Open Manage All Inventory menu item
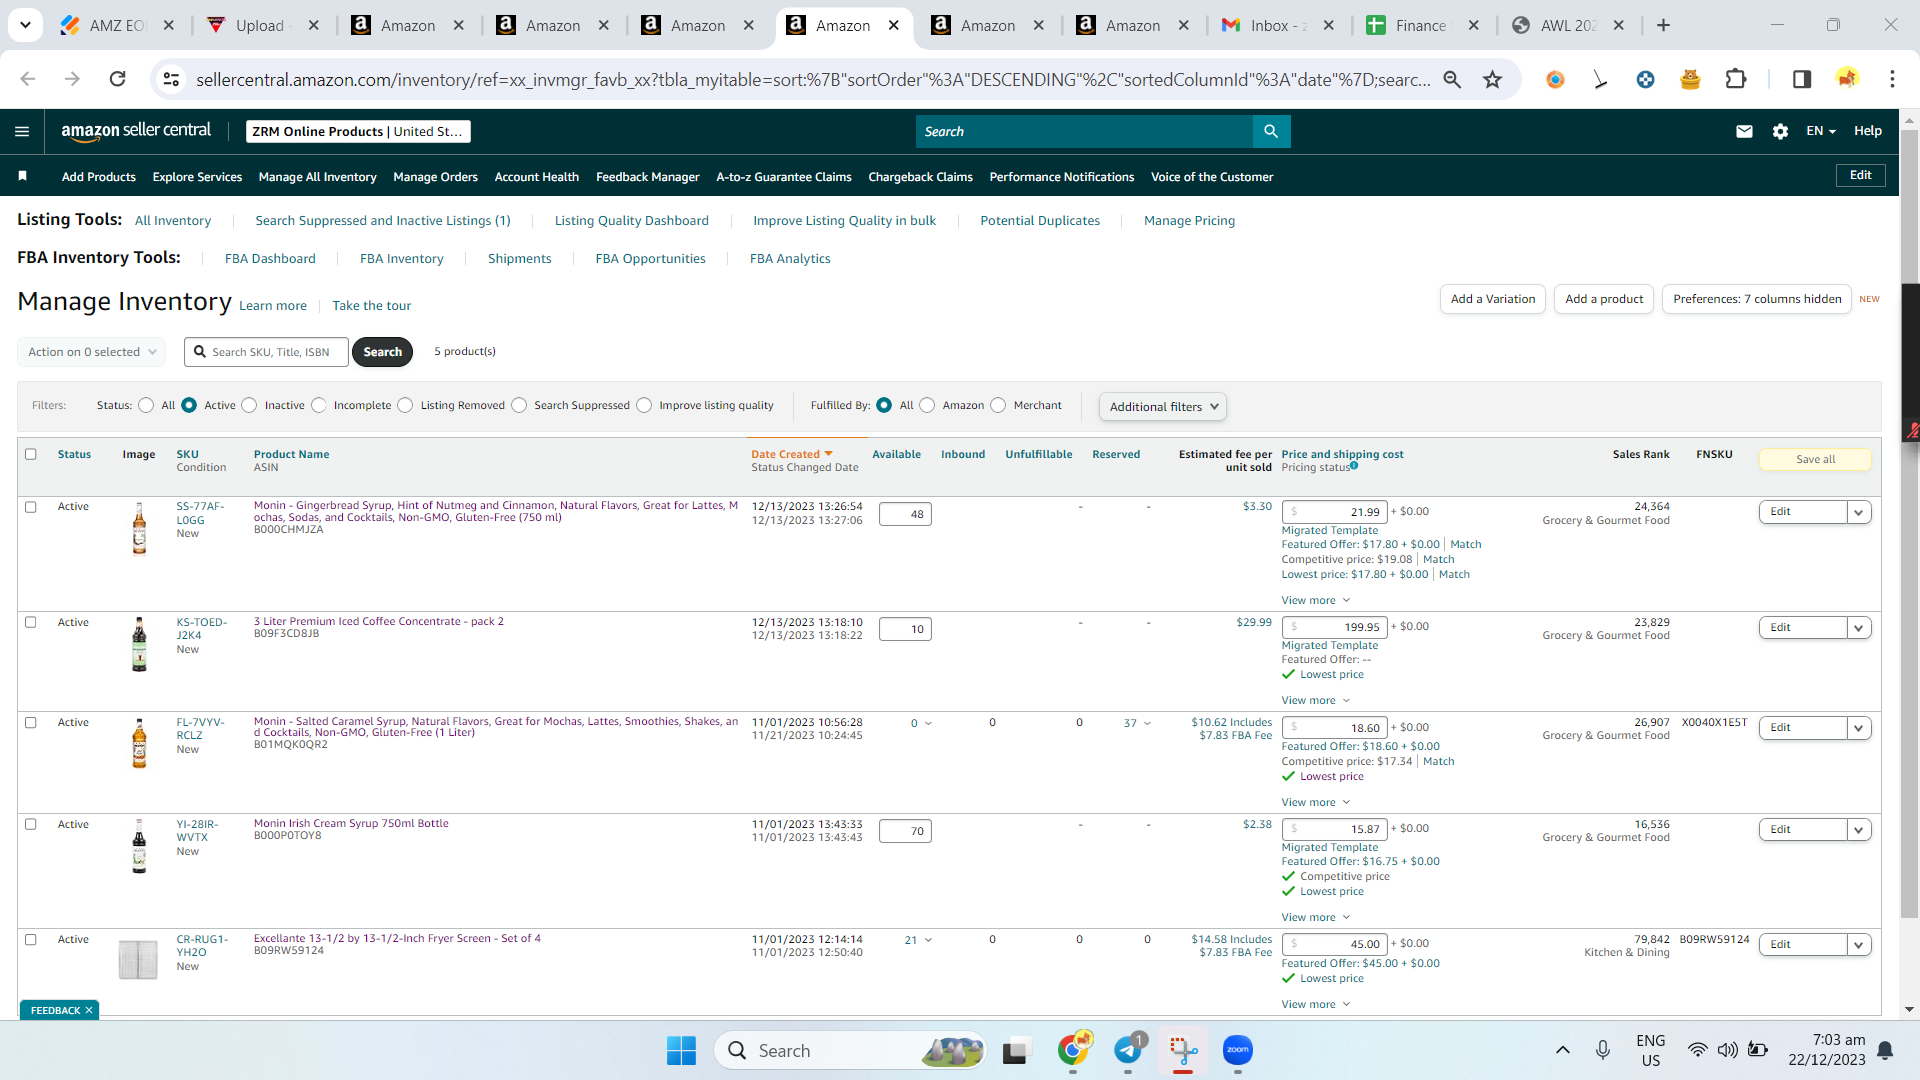The width and height of the screenshot is (1920, 1080). click(317, 176)
